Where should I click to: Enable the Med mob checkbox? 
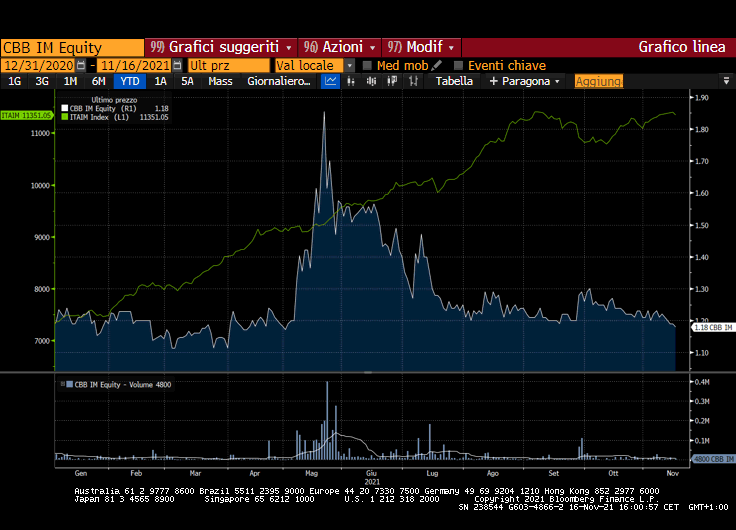(x=368, y=65)
